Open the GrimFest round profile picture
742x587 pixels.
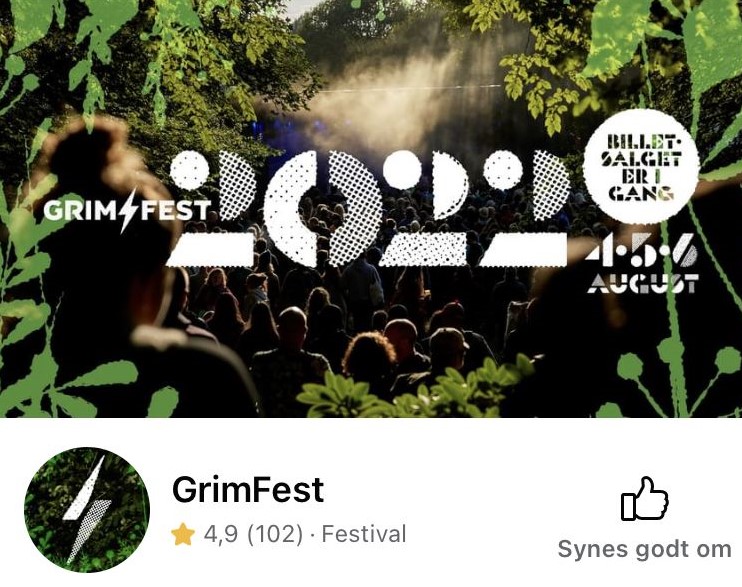click(87, 510)
